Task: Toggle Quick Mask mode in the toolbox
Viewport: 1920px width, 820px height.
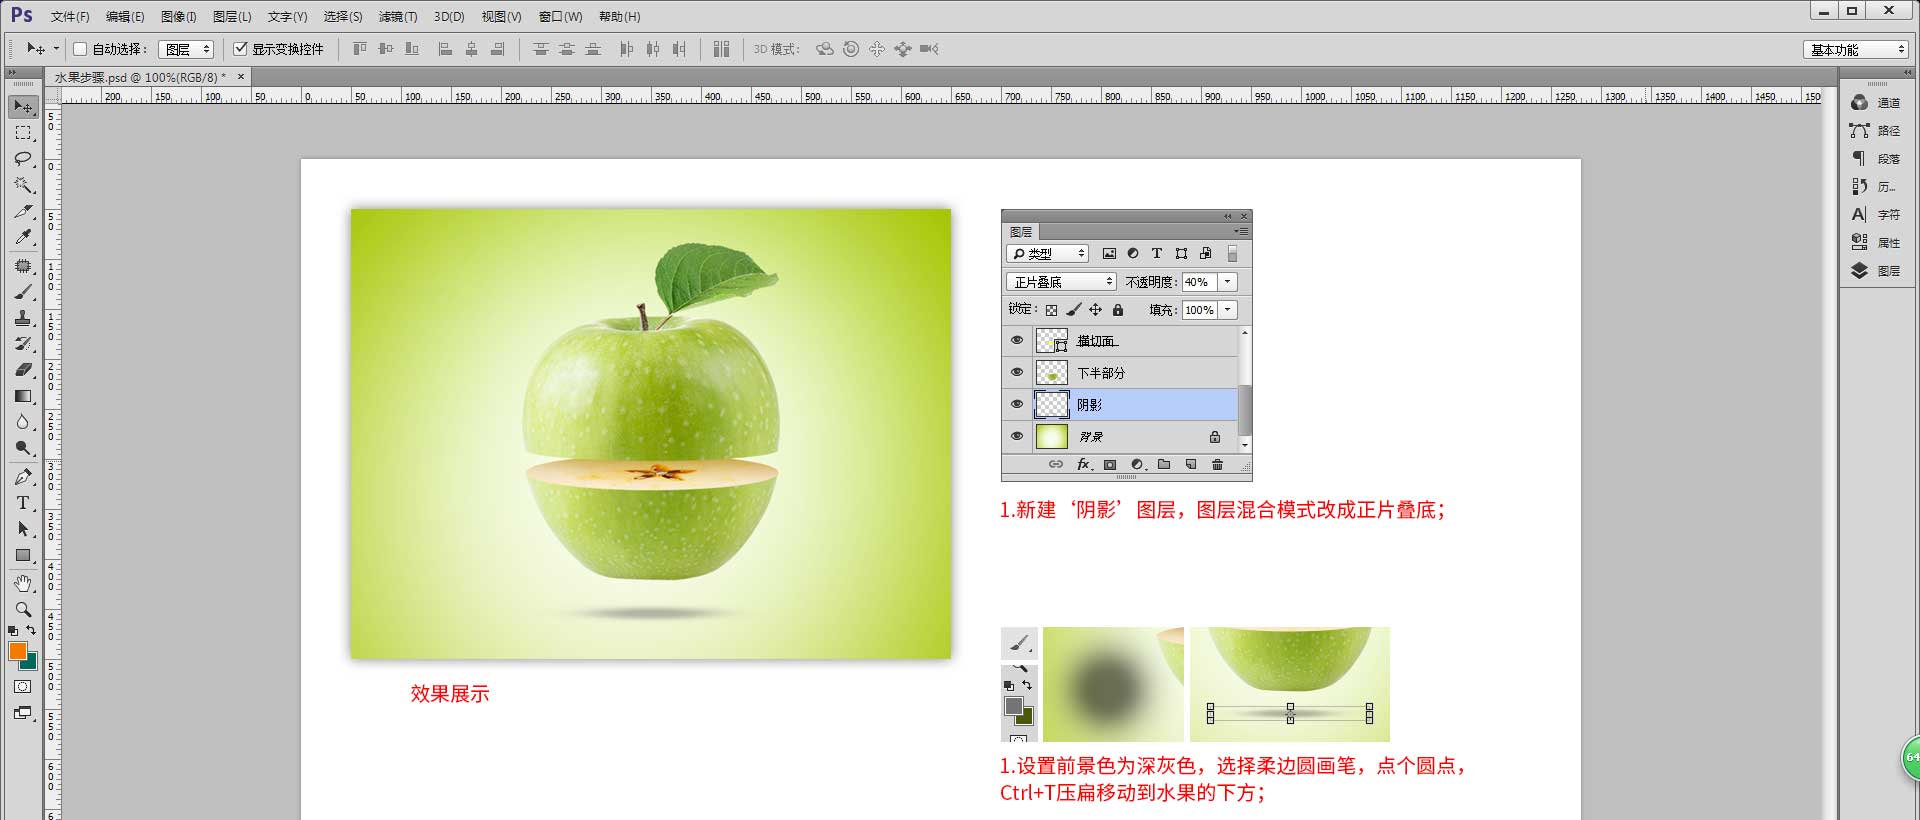Action: (23, 687)
